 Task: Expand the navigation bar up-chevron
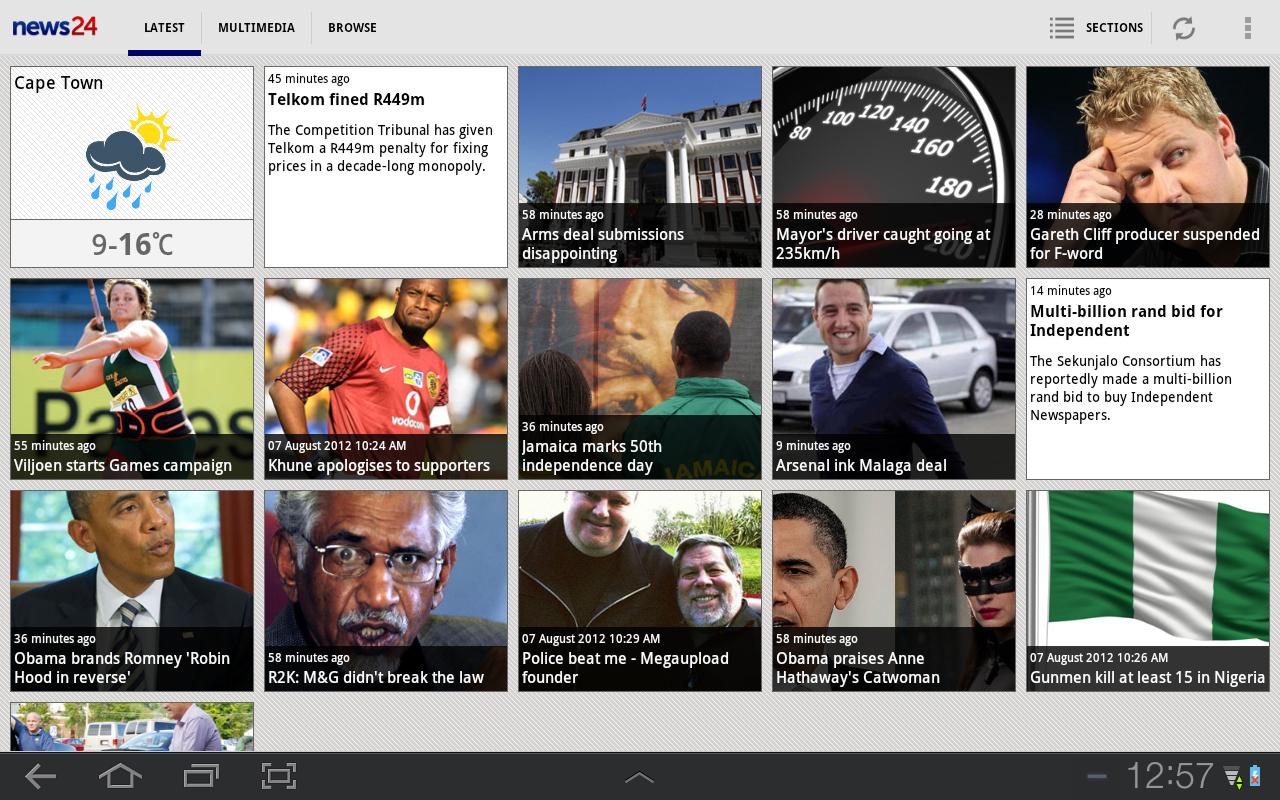point(639,777)
